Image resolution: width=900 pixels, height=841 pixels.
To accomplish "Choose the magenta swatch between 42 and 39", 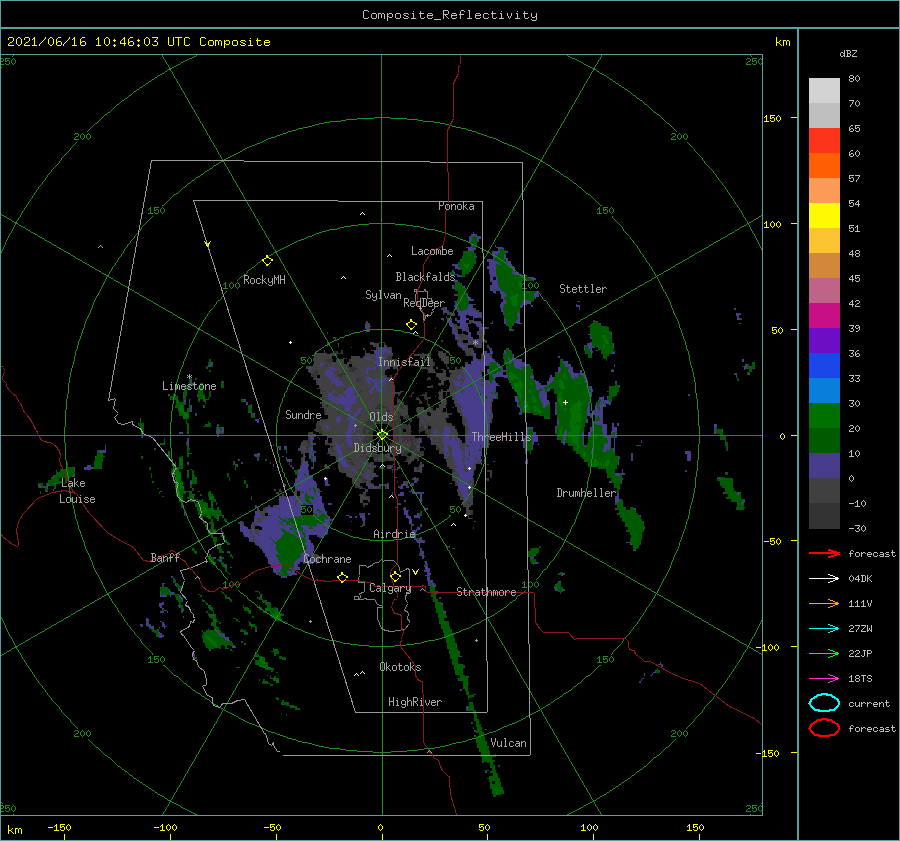I will coord(824,315).
